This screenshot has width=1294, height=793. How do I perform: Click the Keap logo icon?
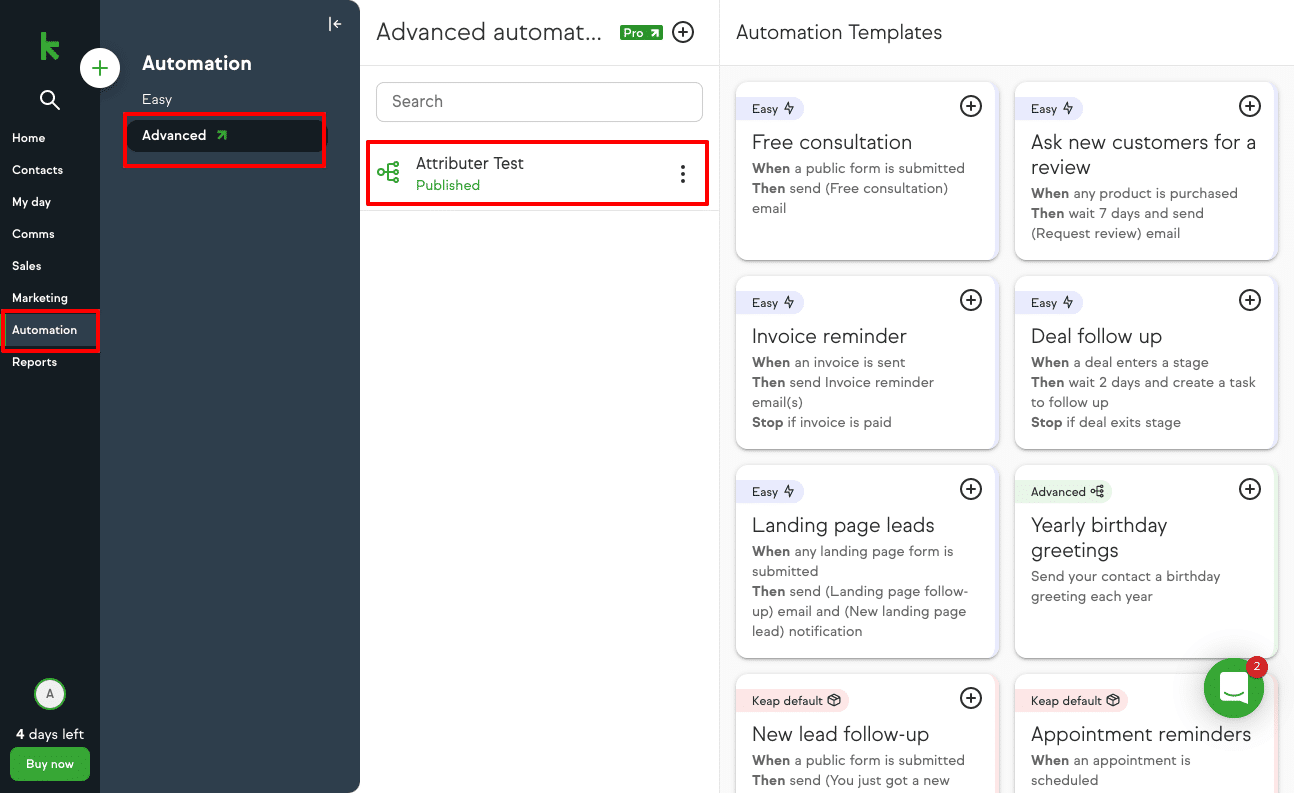click(x=47, y=47)
